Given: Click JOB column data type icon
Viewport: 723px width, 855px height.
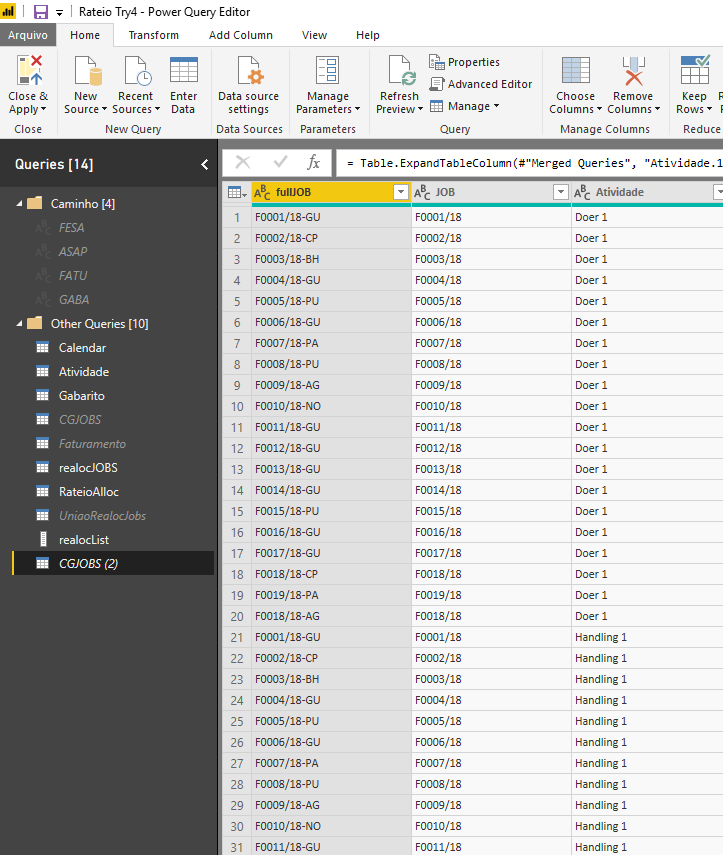Looking at the screenshot, I should point(422,192).
